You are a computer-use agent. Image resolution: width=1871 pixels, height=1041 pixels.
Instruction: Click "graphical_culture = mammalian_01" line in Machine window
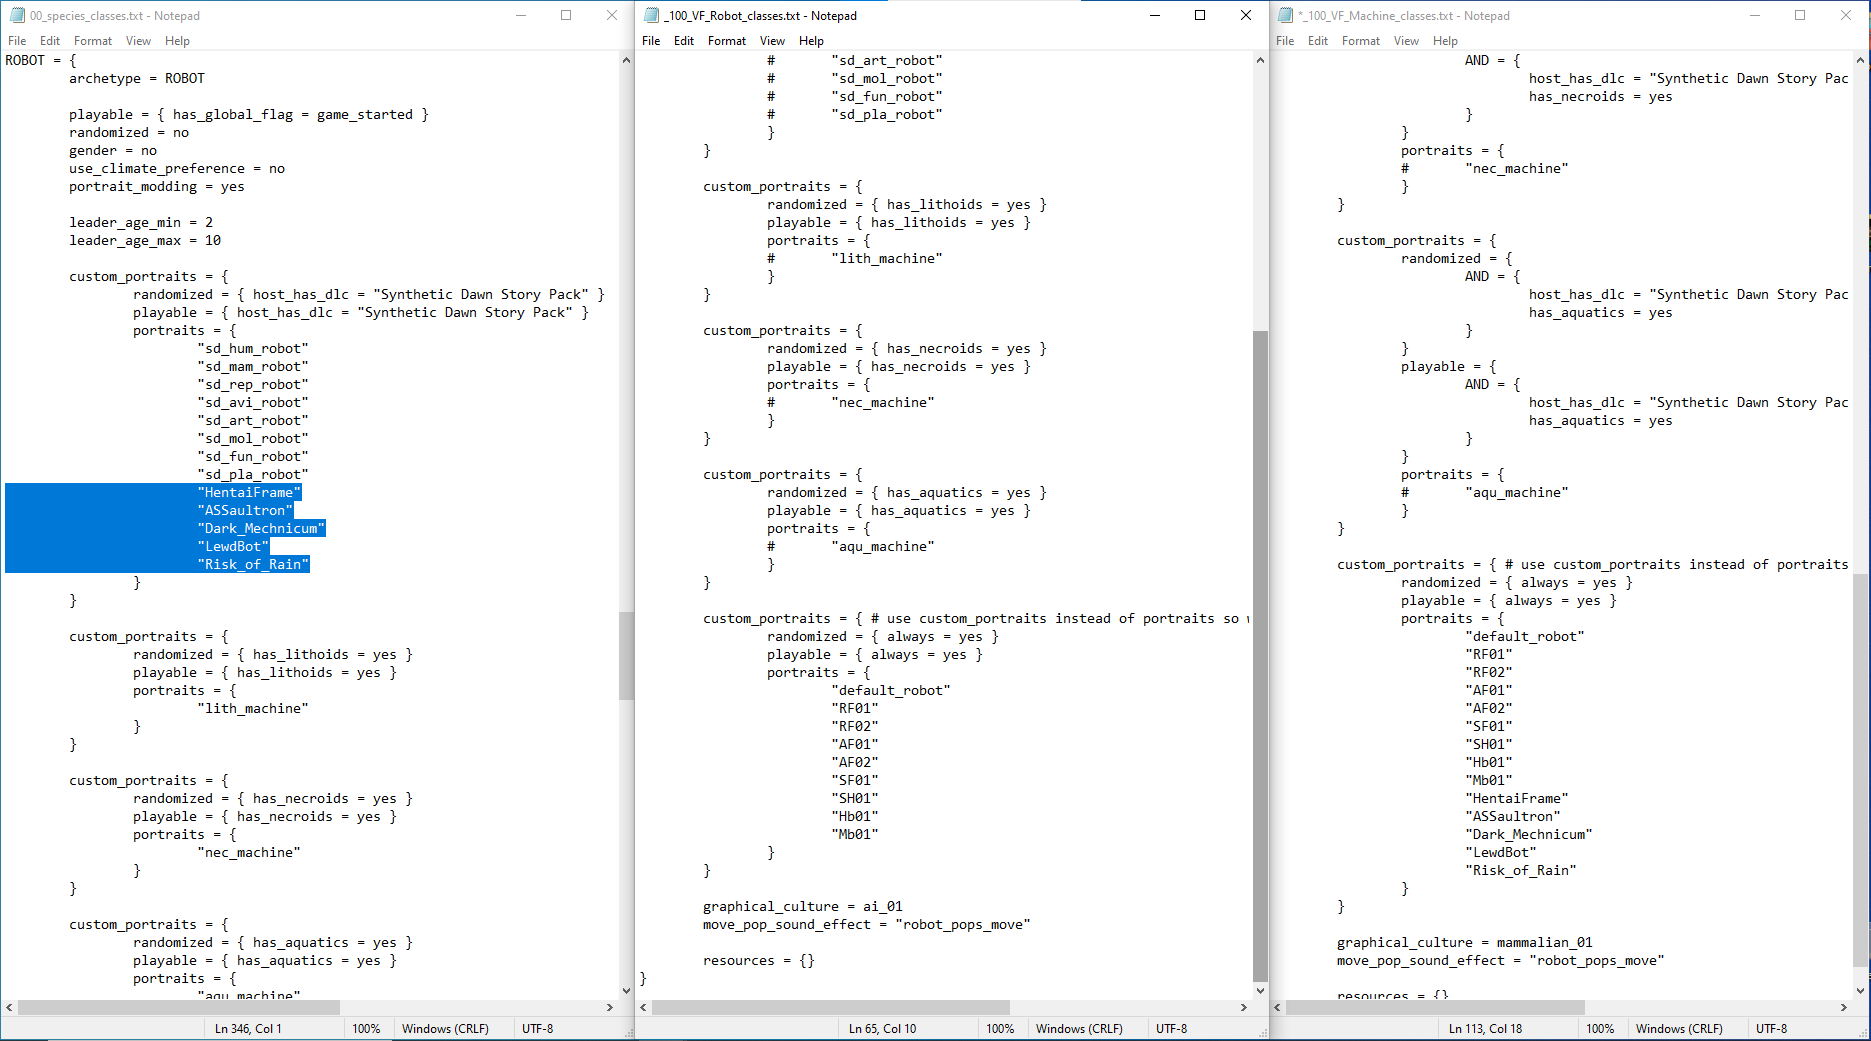click(1464, 942)
